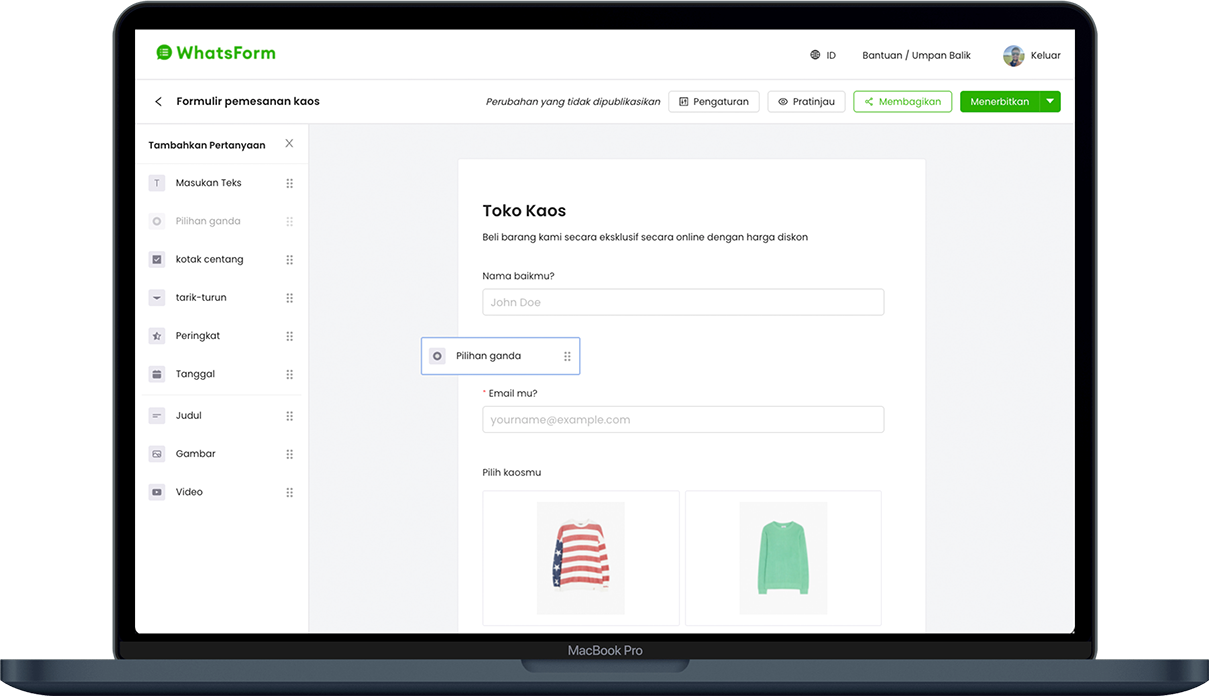
Task: Add a Judul element from sidebar
Action: click(x=189, y=416)
